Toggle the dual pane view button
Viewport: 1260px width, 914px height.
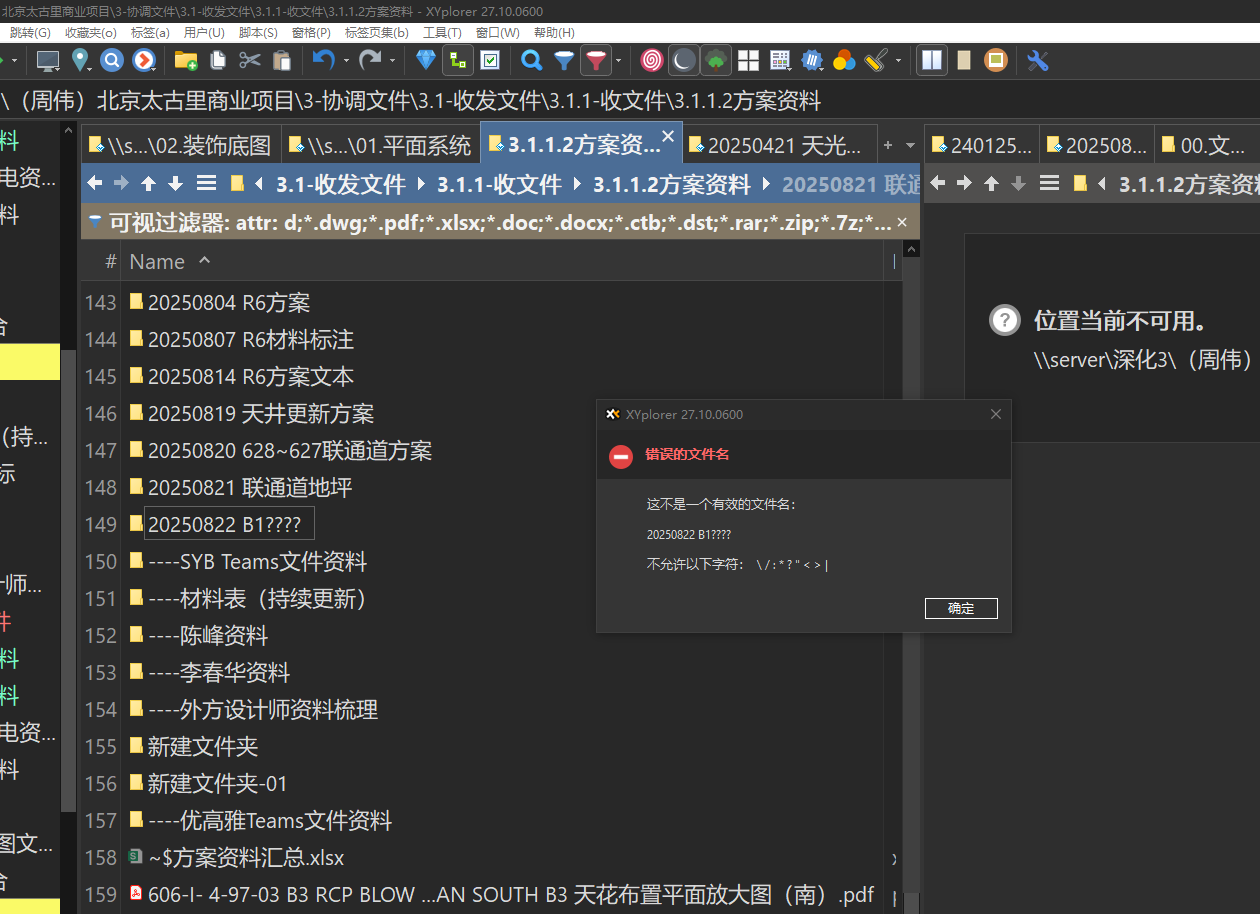932,61
